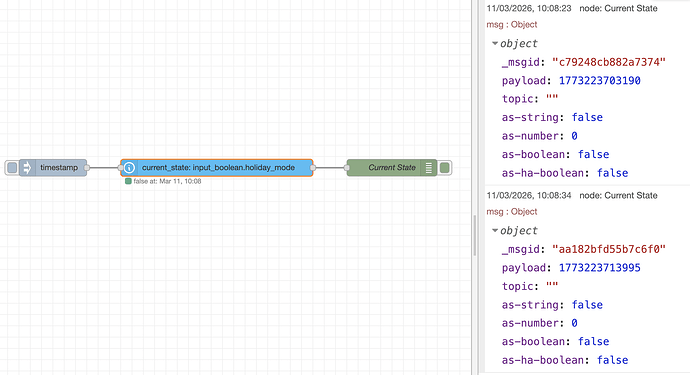Select the Current State debug node
The image size is (690, 375).
point(392,168)
